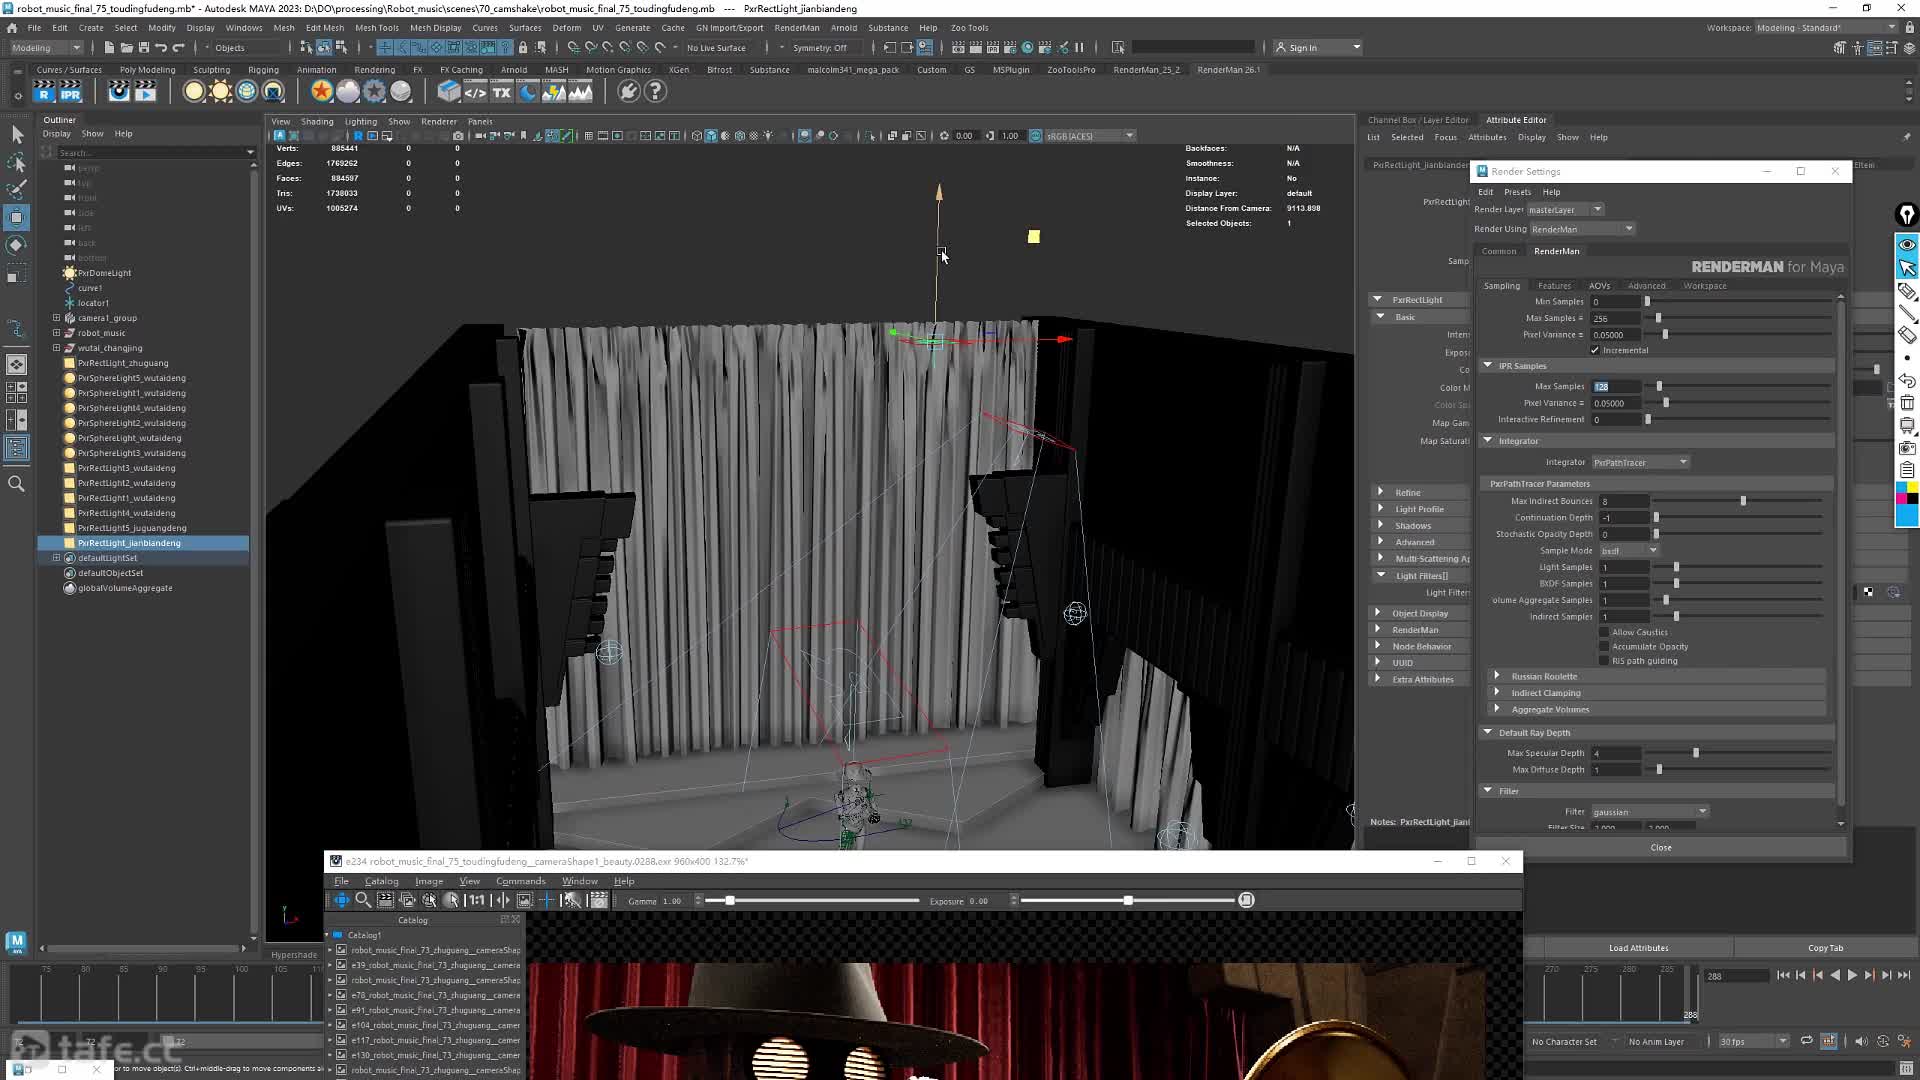Adjust the Max Indirect Bounces slider
This screenshot has width=1920, height=1080.
pos(1742,501)
